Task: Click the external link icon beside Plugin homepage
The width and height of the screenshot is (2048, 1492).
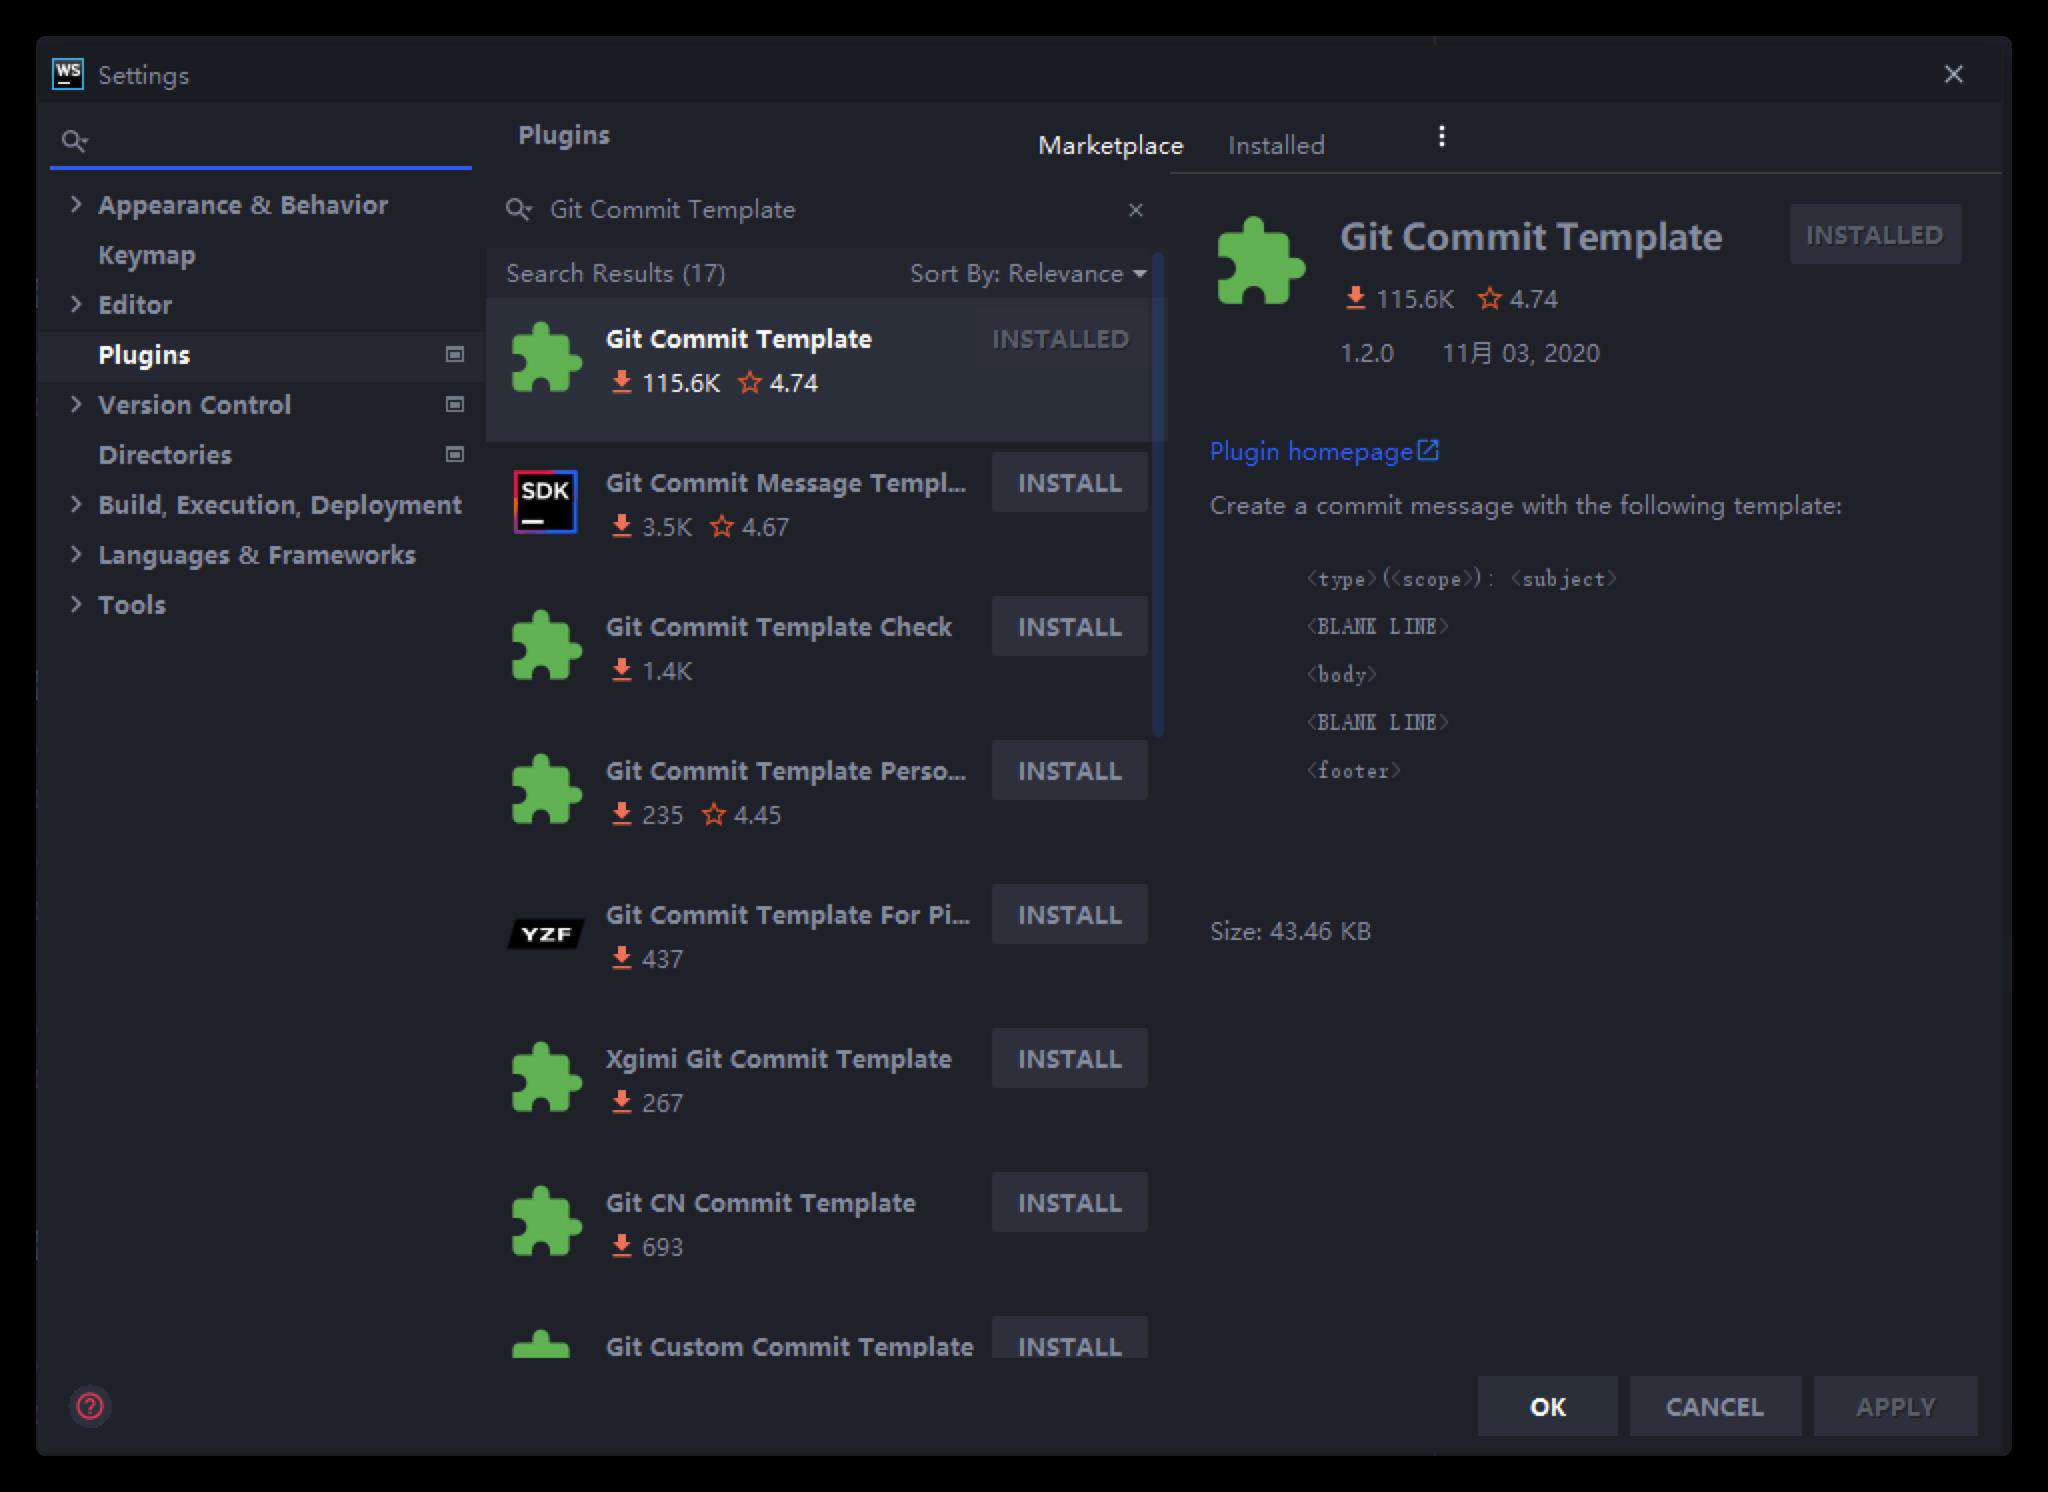Action: point(1428,450)
